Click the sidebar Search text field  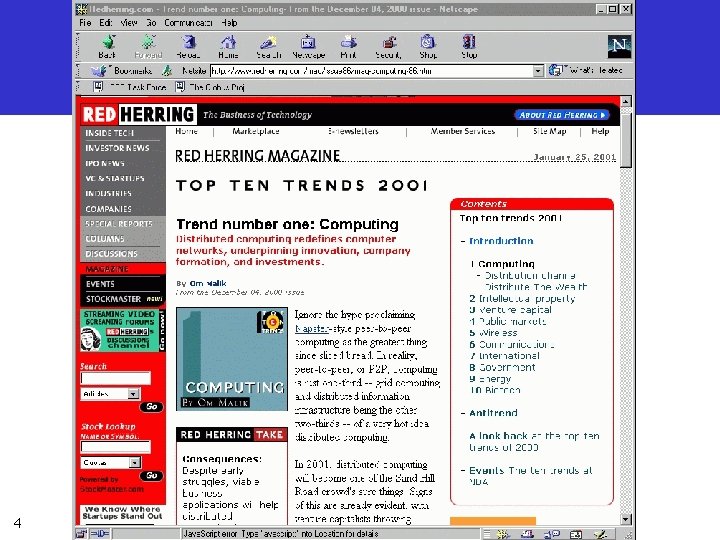pyautogui.click(x=116, y=378)
